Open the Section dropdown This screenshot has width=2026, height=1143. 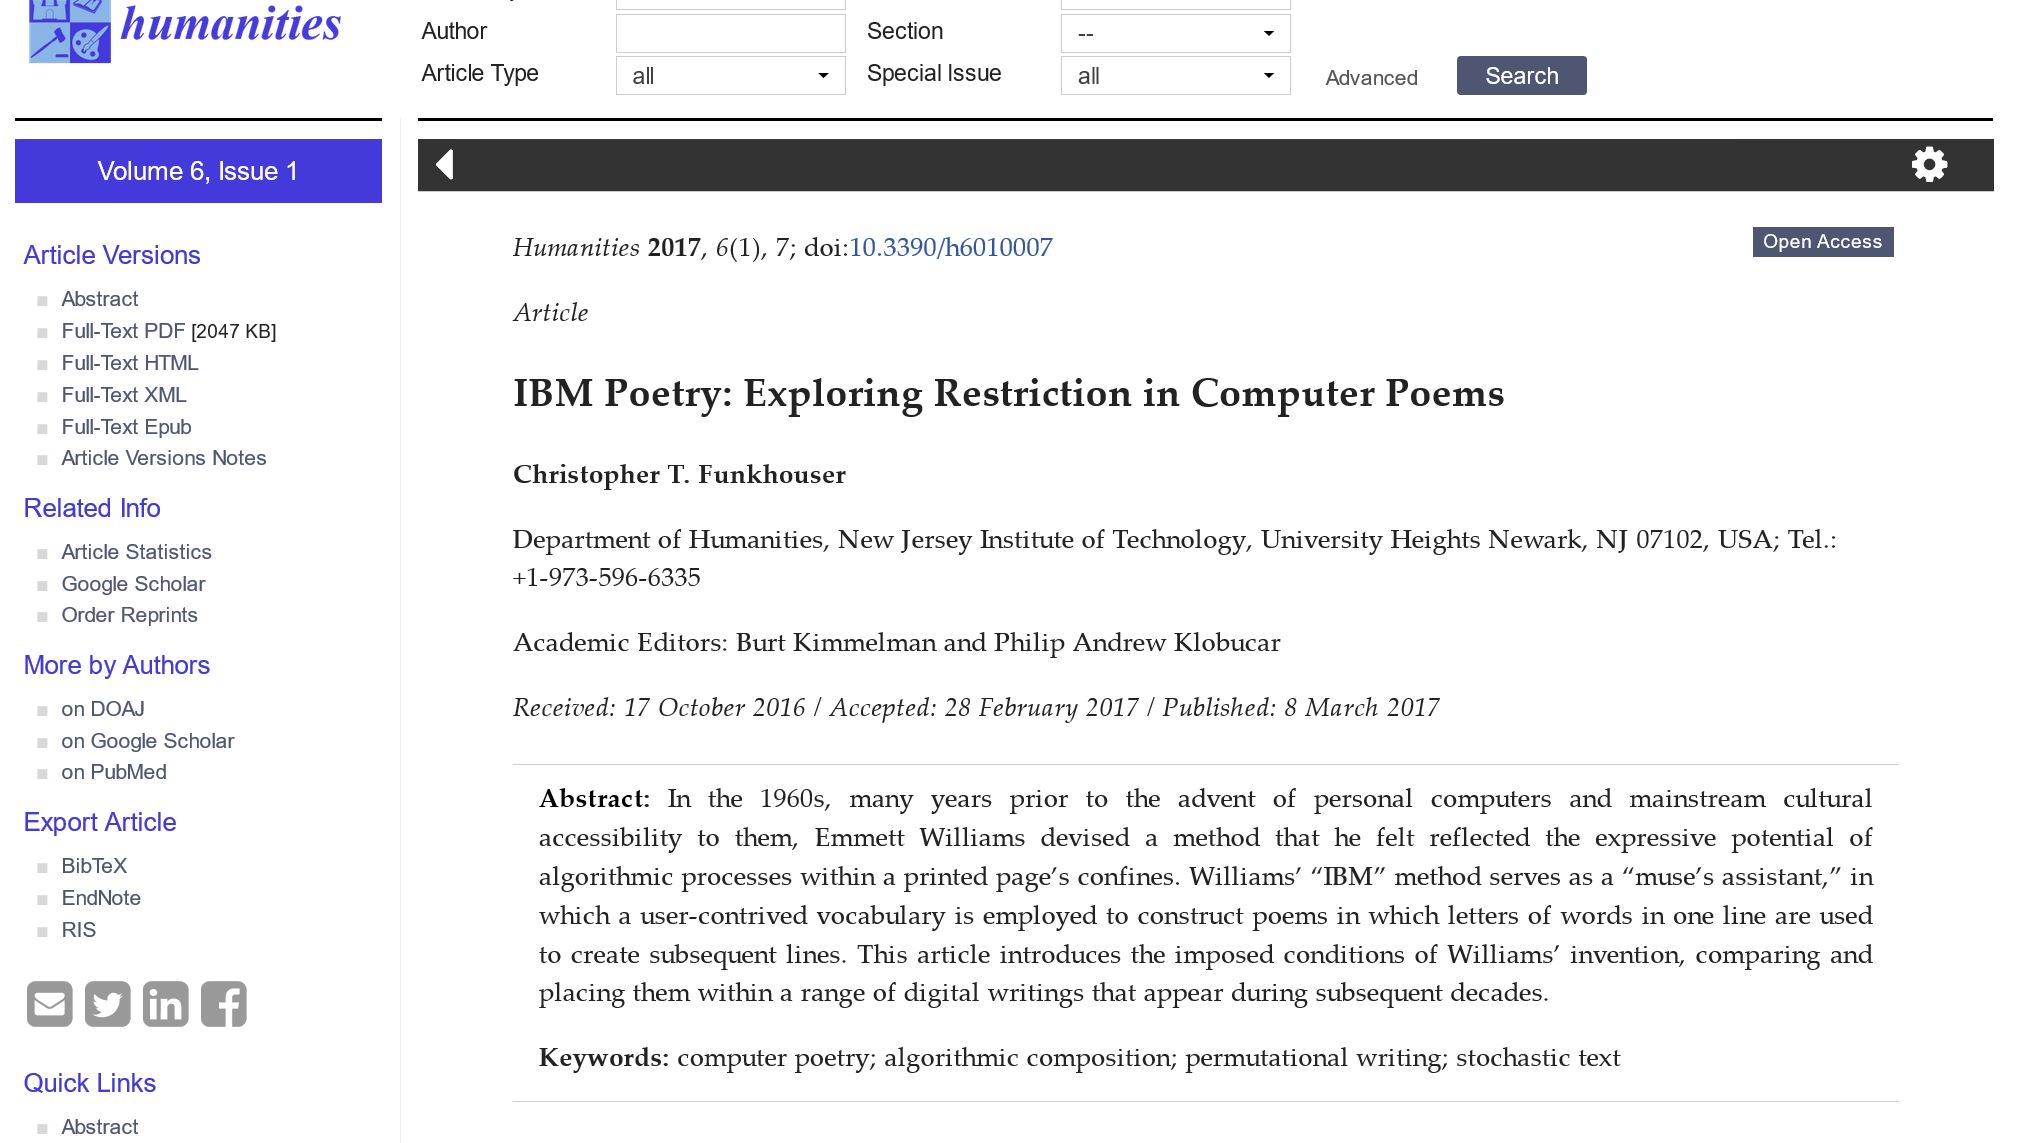tap(1175, 34)
